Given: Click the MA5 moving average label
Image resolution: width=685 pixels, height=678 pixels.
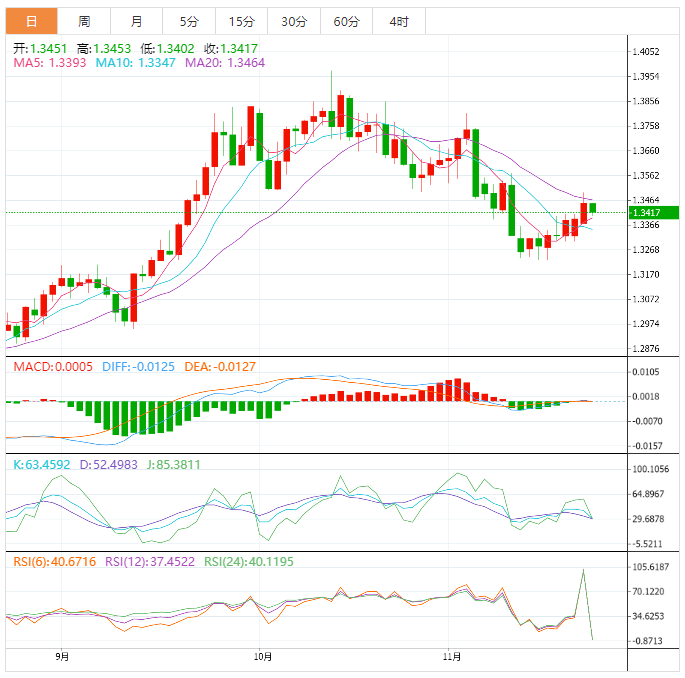Looking at the screenshot, I should 50,63.
